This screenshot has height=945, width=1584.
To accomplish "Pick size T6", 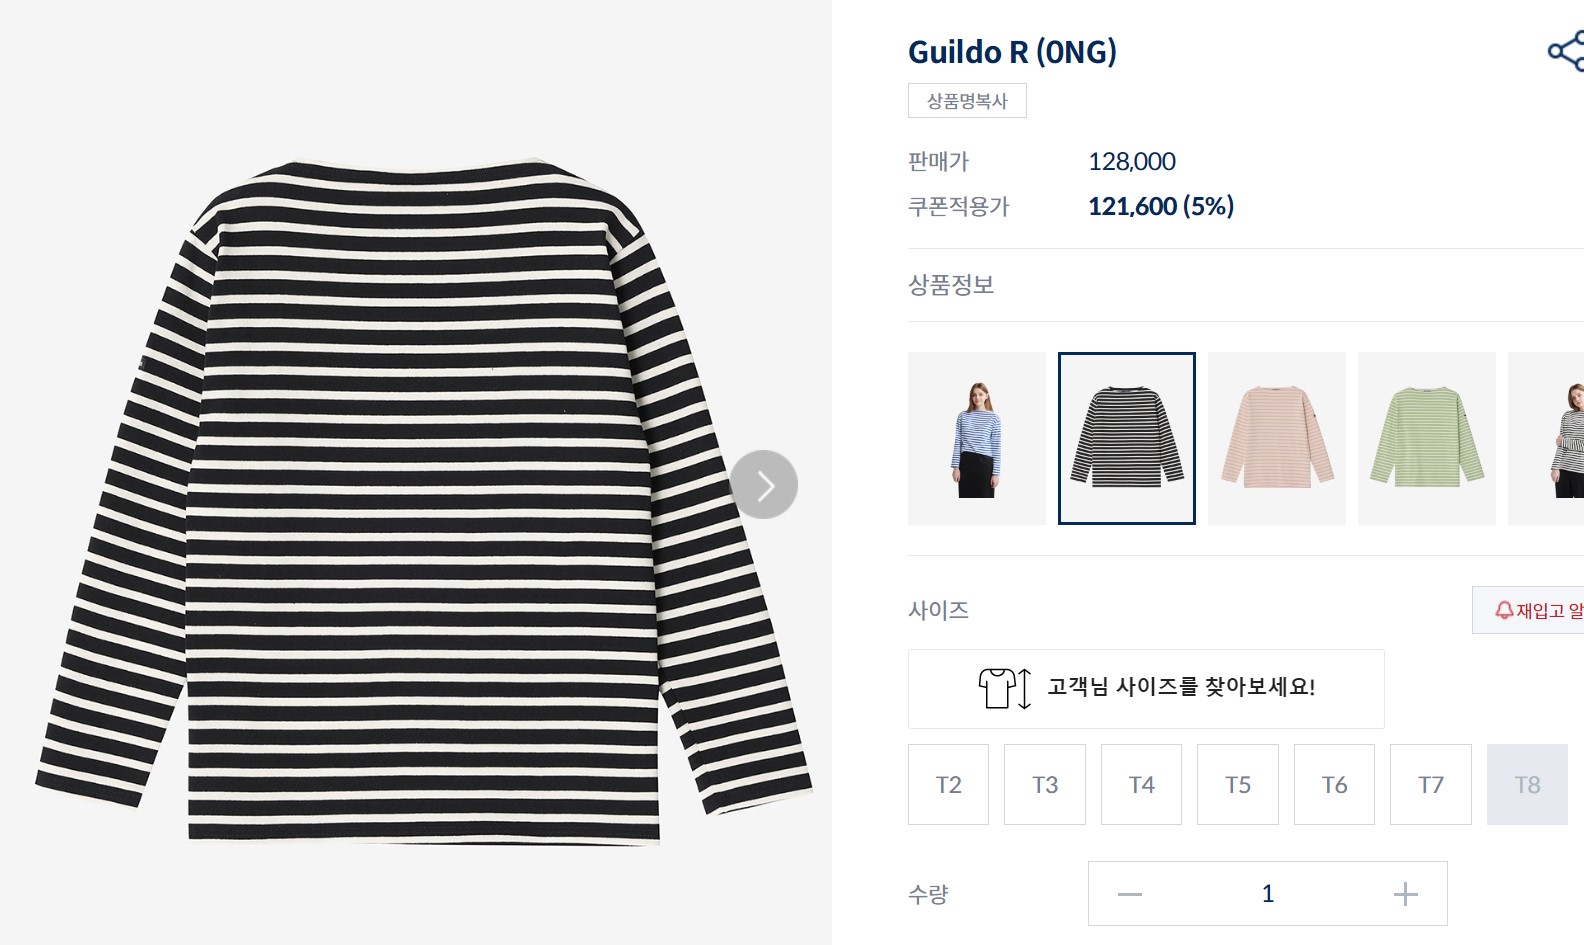I will (1334, 785).
